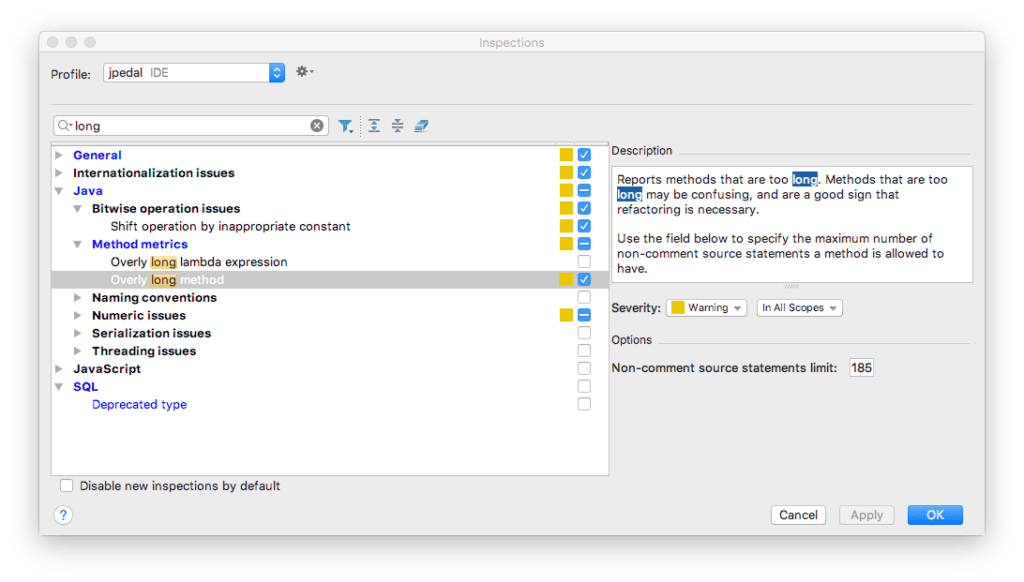Uncheck the Overly long method checkbox
The image size is (1024, 582).
pyautogui.click(x=584, y=280)
